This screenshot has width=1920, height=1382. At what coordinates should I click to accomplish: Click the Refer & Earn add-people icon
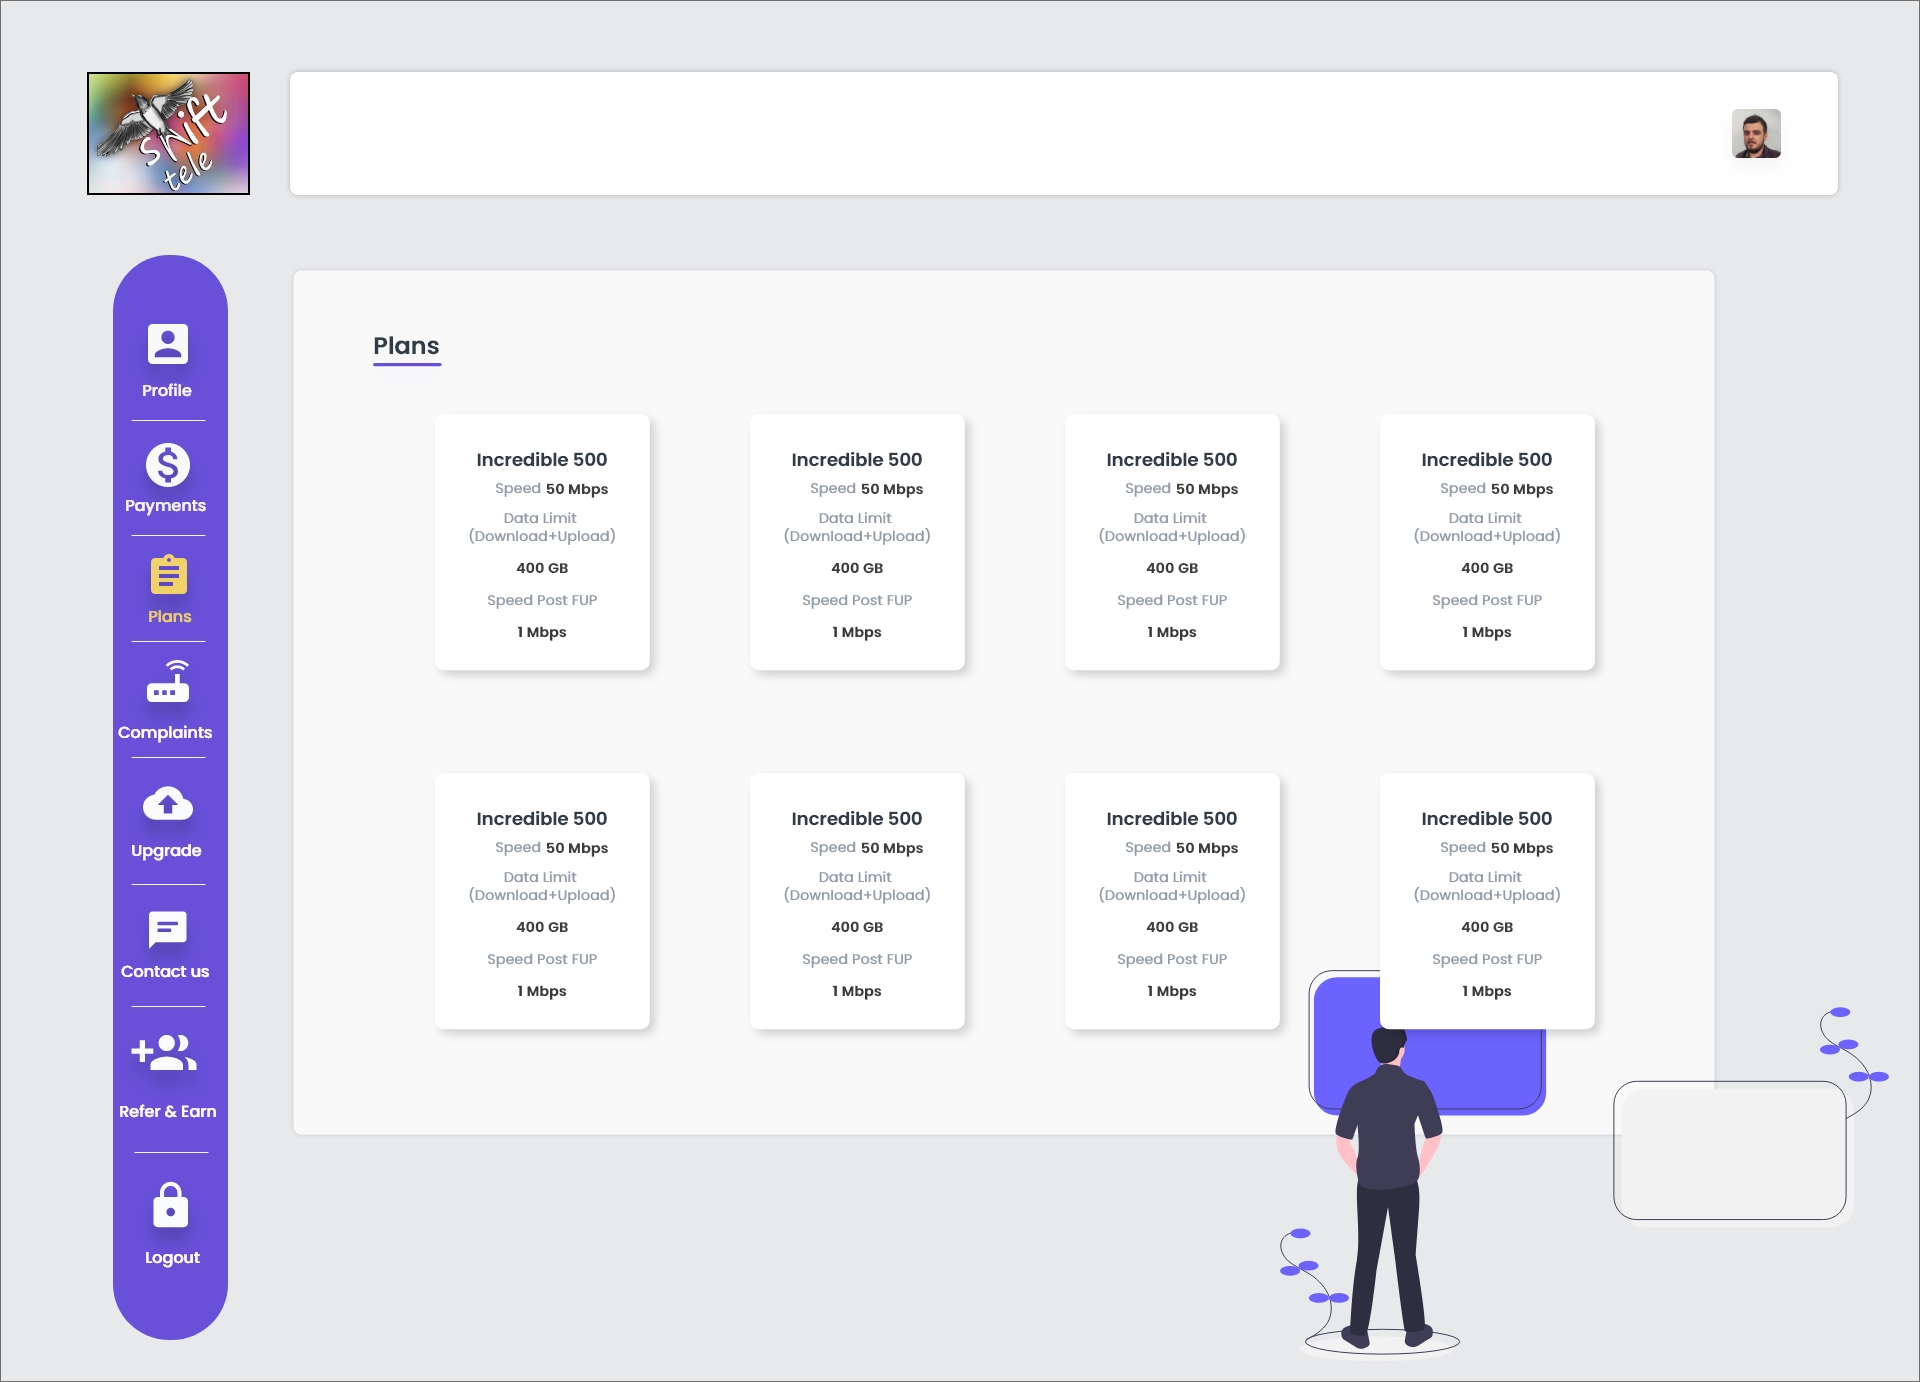tap(165, 1053)
